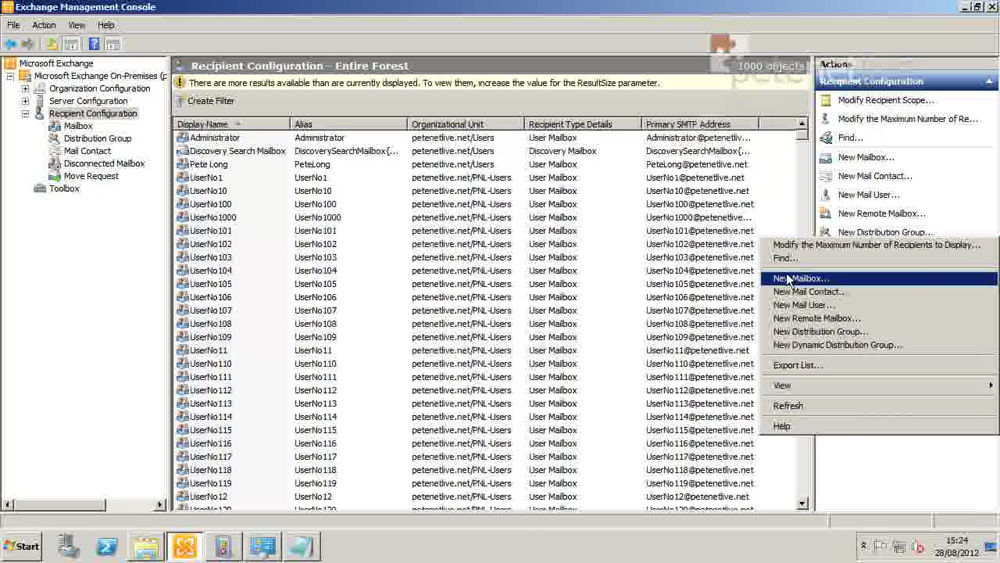Click the Create Filter funnel icon
The height and width of the screenshot is (563, 1000).
click(180, 101)
